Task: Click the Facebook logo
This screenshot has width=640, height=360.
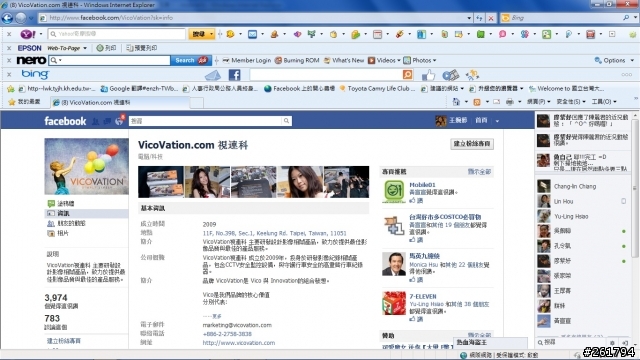Action: (65, 121)
